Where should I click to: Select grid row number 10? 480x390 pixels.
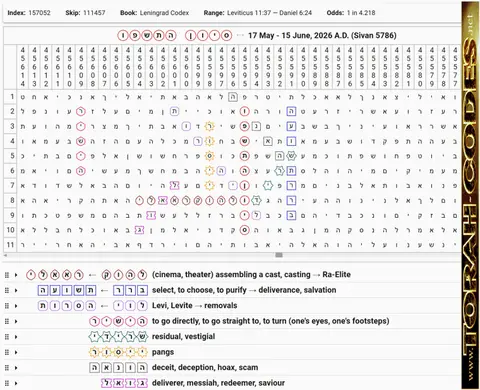[10, 230]
